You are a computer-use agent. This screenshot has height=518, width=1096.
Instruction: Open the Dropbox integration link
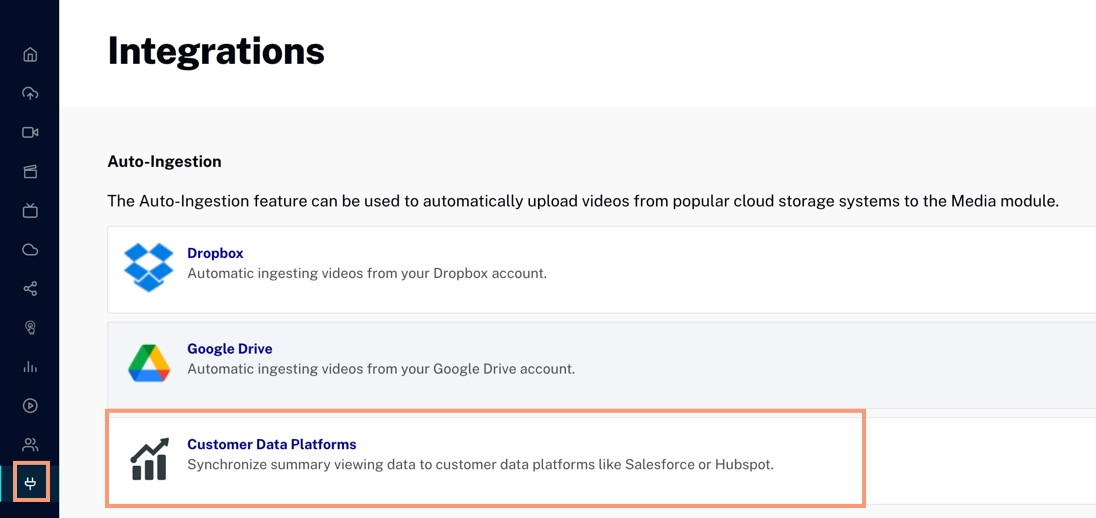click(x=215, y=254)
